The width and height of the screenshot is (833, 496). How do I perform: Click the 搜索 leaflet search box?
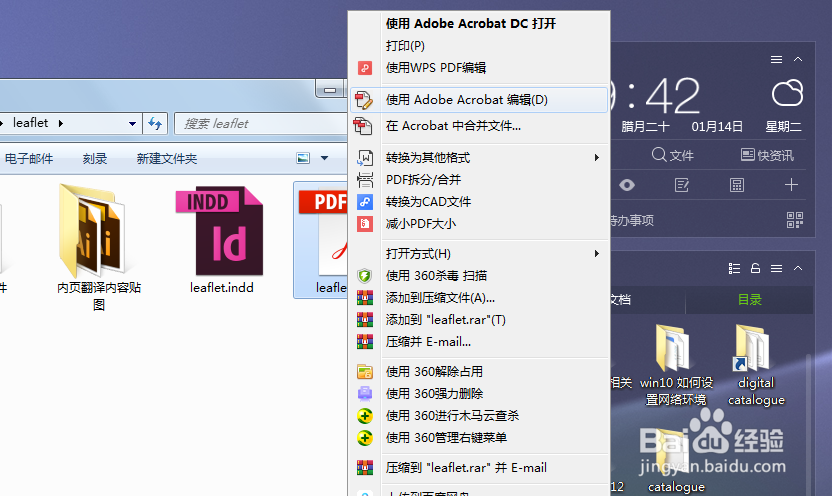[x=260, y=124]
